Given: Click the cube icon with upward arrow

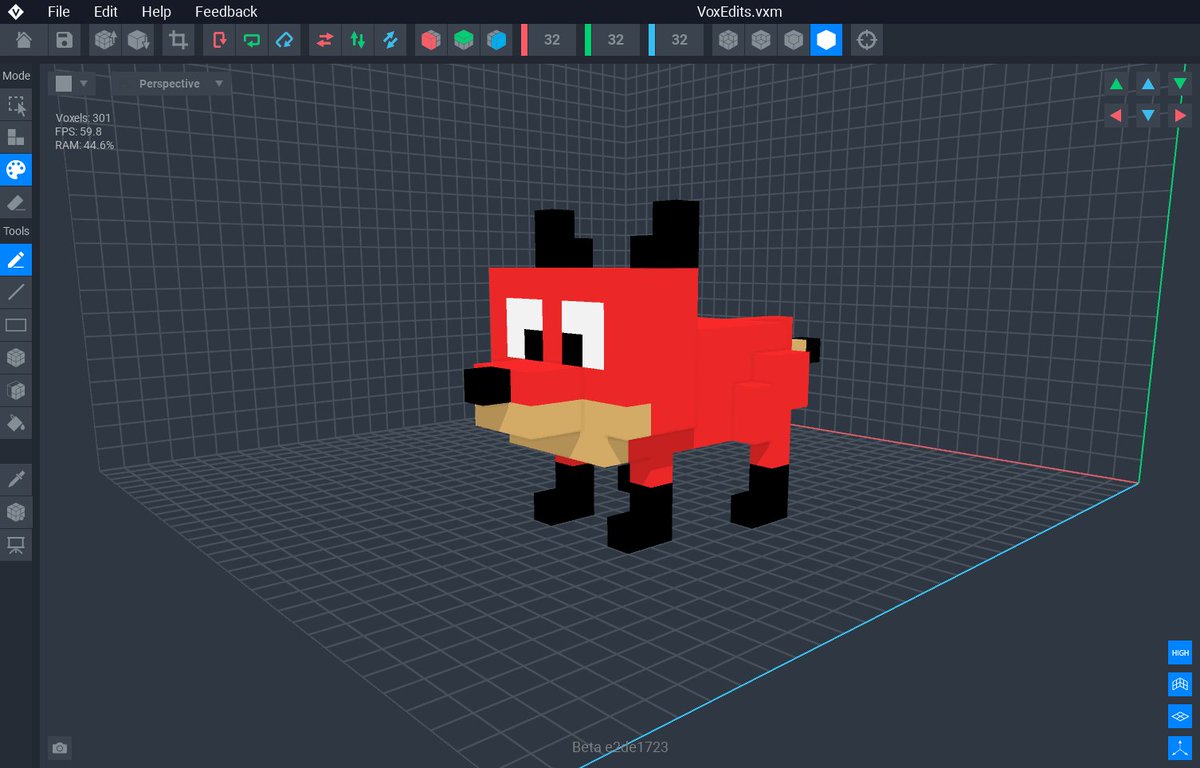Looking at the screenshot, I should 105,41.
